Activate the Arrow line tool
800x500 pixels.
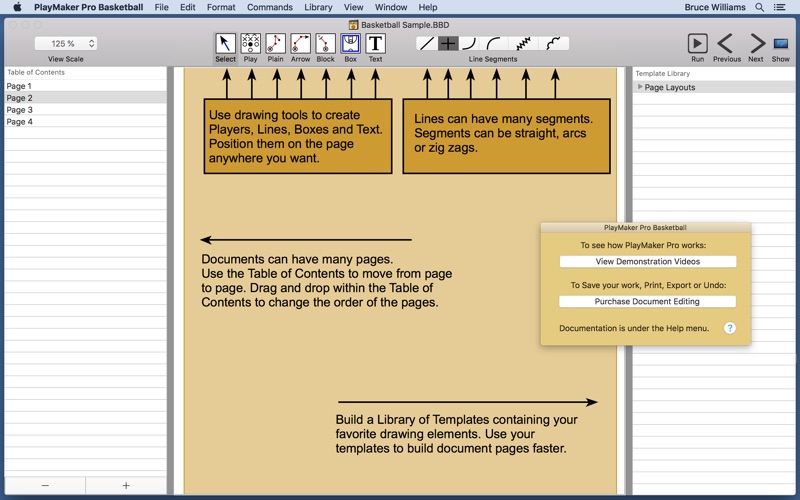tap(301, 44)
